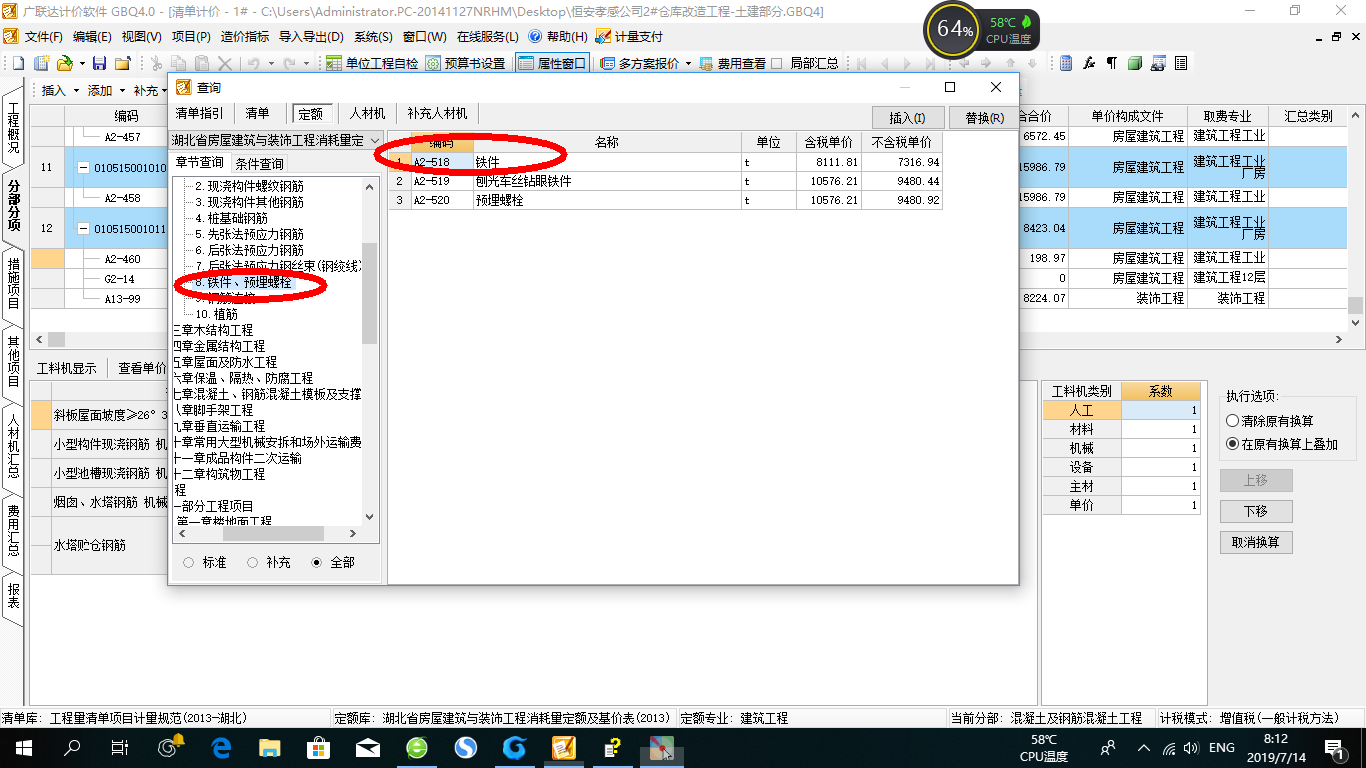Open the 文件(F) menu
This screenshot has height=768, width=1366.
[43, 36]
